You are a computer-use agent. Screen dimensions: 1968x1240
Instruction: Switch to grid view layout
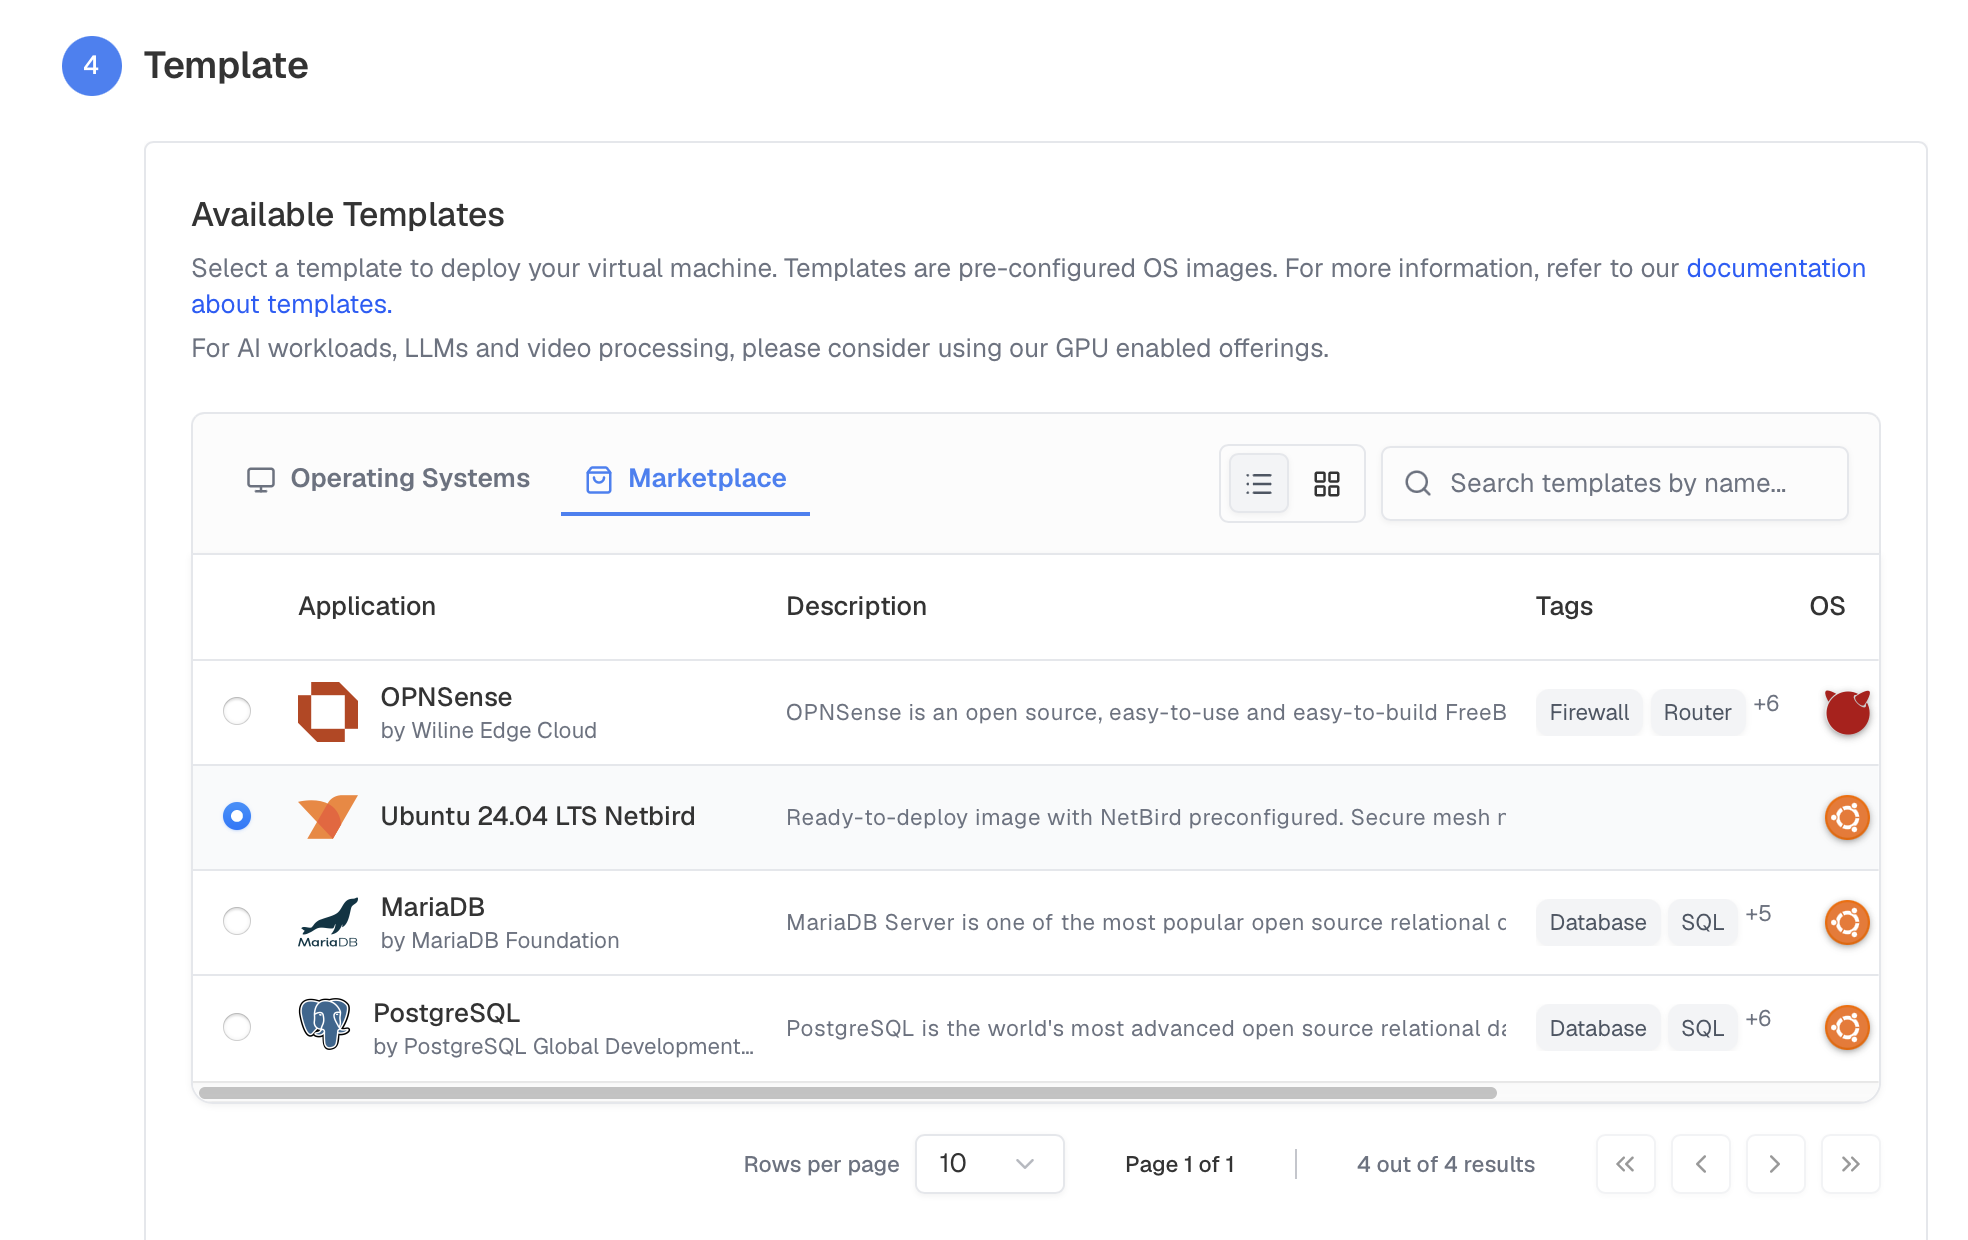(x=1327, y=484)
